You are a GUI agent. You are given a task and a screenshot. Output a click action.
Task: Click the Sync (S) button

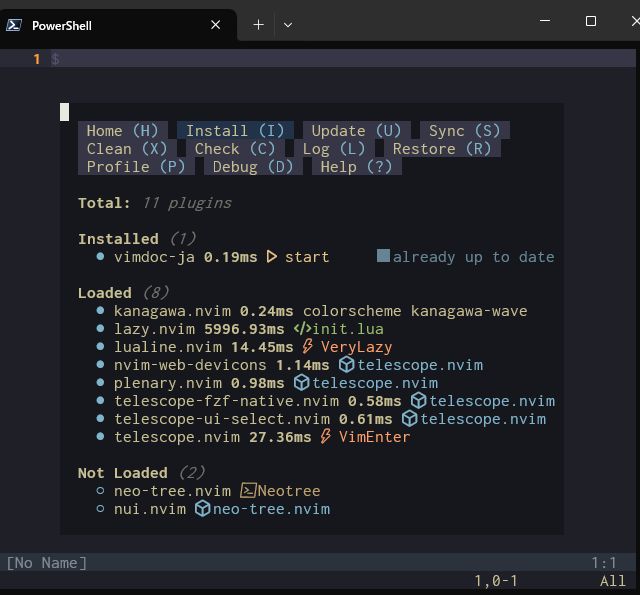tap(464, 131)
